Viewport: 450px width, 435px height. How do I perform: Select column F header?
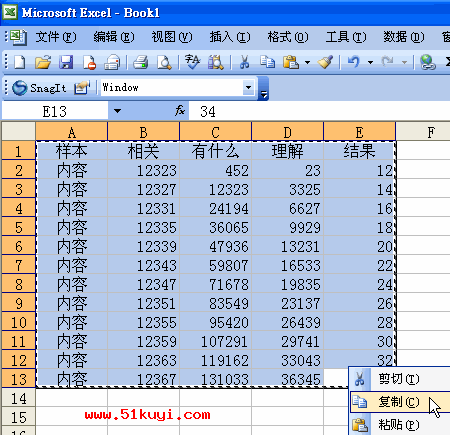point(430,132)
